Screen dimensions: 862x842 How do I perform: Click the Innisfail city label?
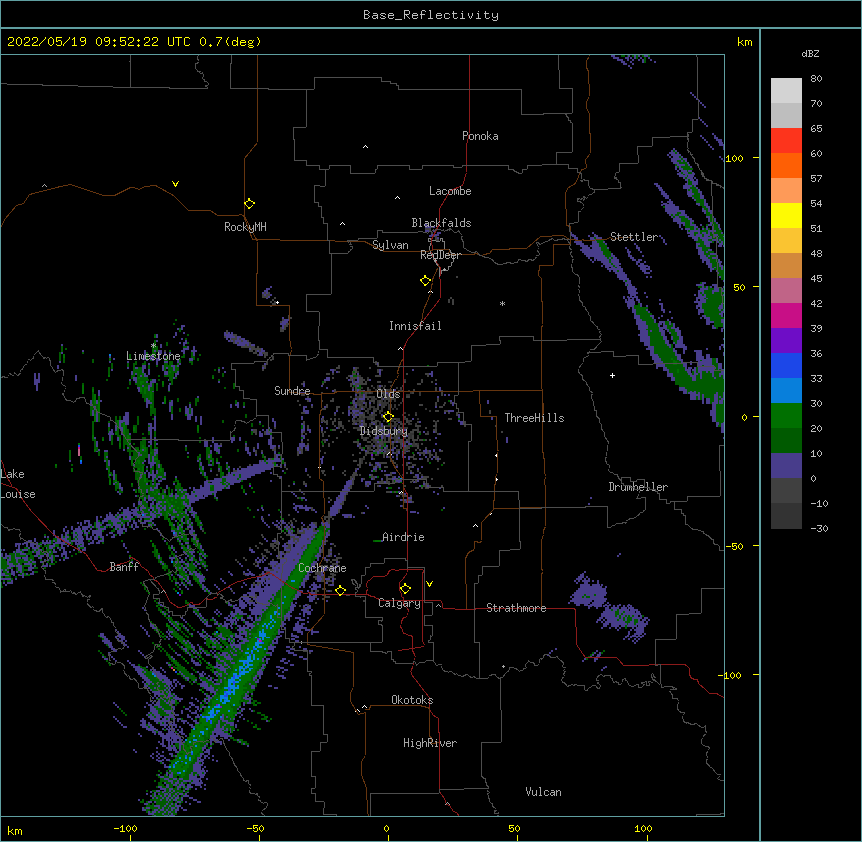tap(415, 326)
